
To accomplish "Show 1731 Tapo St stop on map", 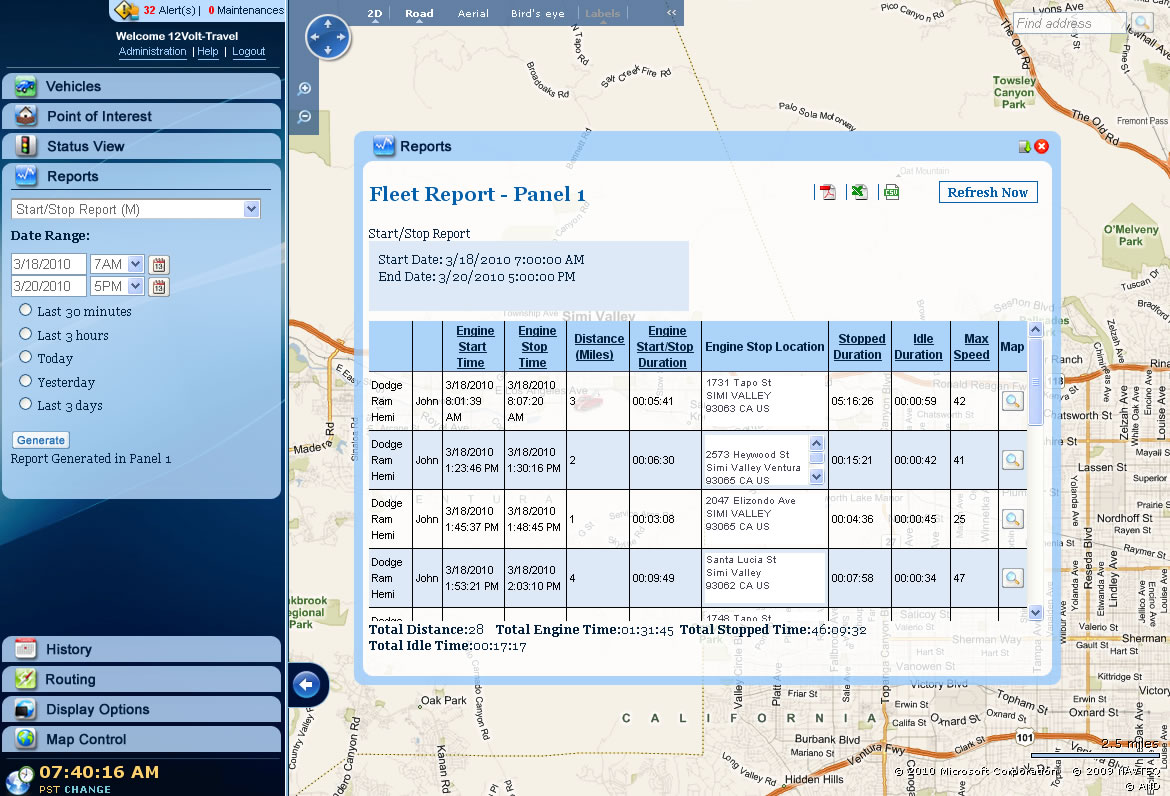I will (x=1013, y=401).
